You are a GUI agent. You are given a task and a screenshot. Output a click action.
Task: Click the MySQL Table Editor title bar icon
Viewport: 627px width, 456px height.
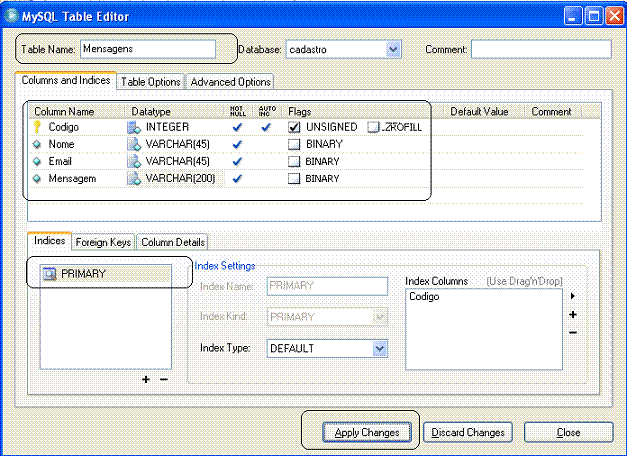[x=11, y=16]
